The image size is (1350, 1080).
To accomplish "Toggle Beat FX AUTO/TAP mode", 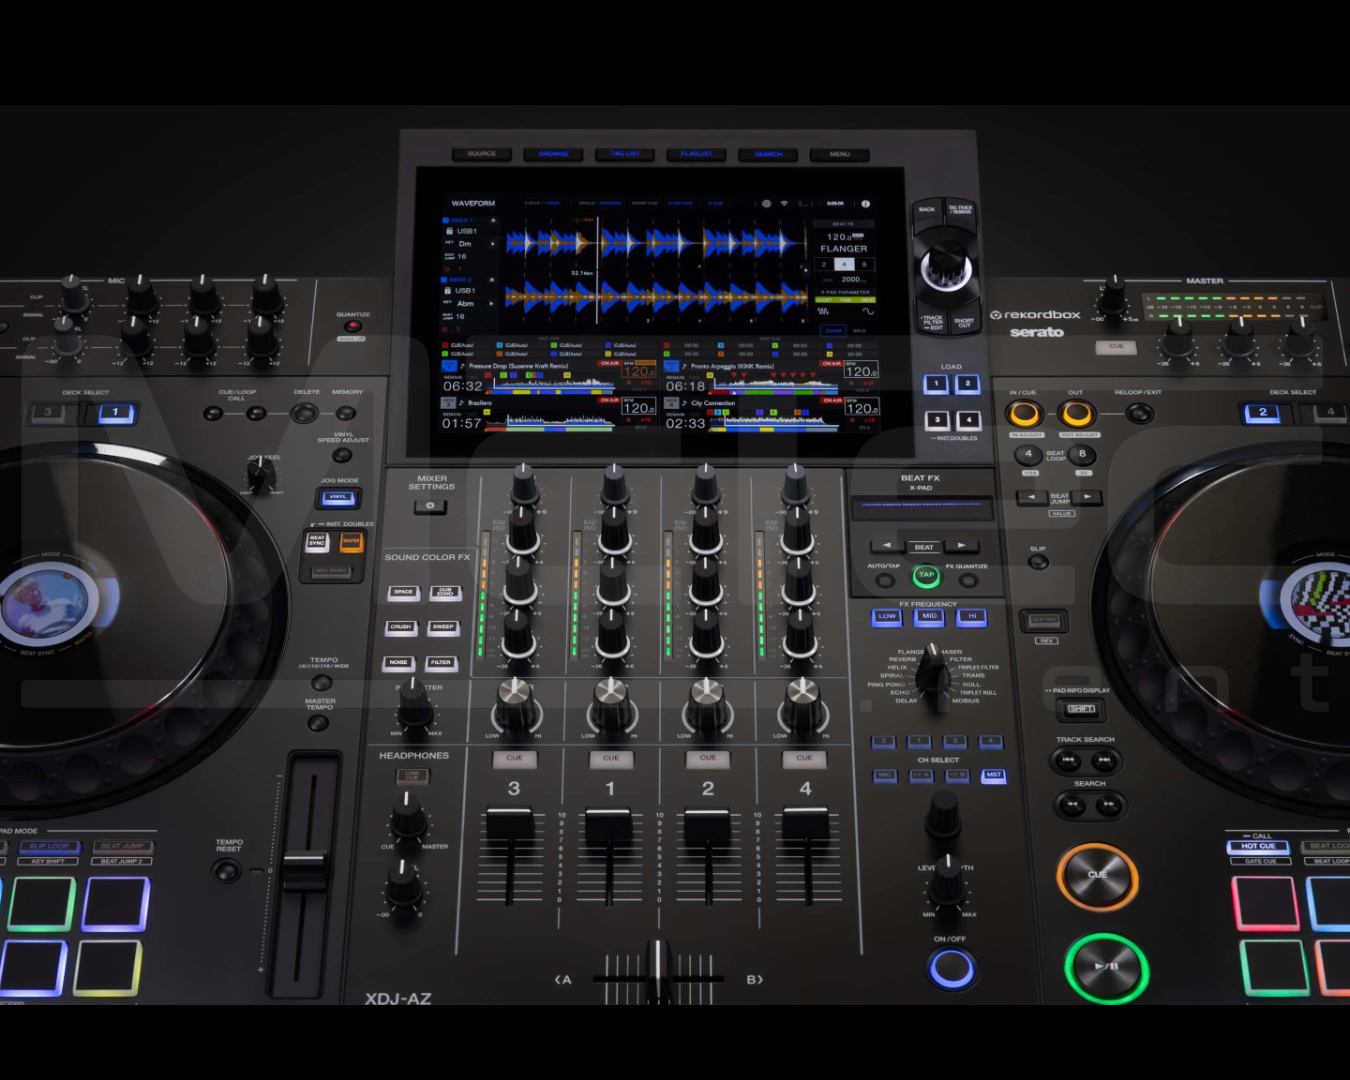I will (884, 579).
